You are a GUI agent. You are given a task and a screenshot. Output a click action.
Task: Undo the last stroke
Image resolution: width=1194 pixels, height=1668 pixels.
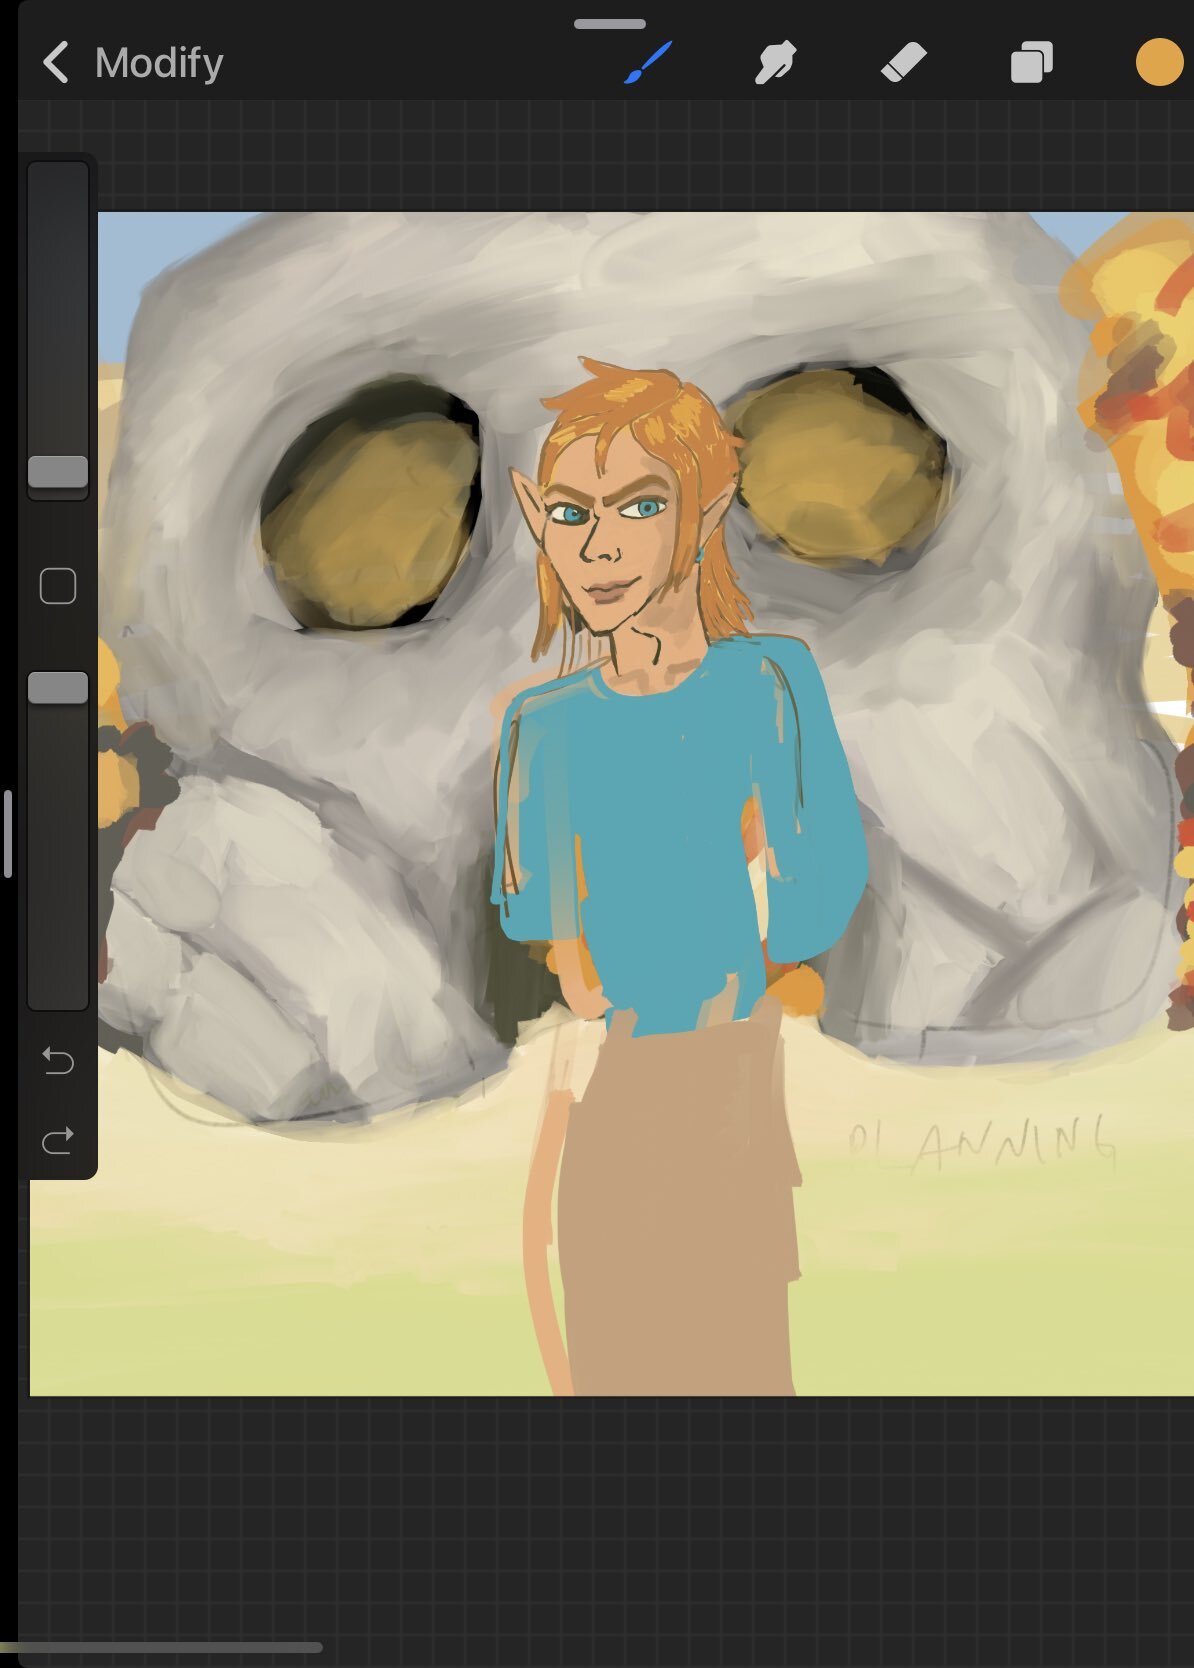point(58,1060)
